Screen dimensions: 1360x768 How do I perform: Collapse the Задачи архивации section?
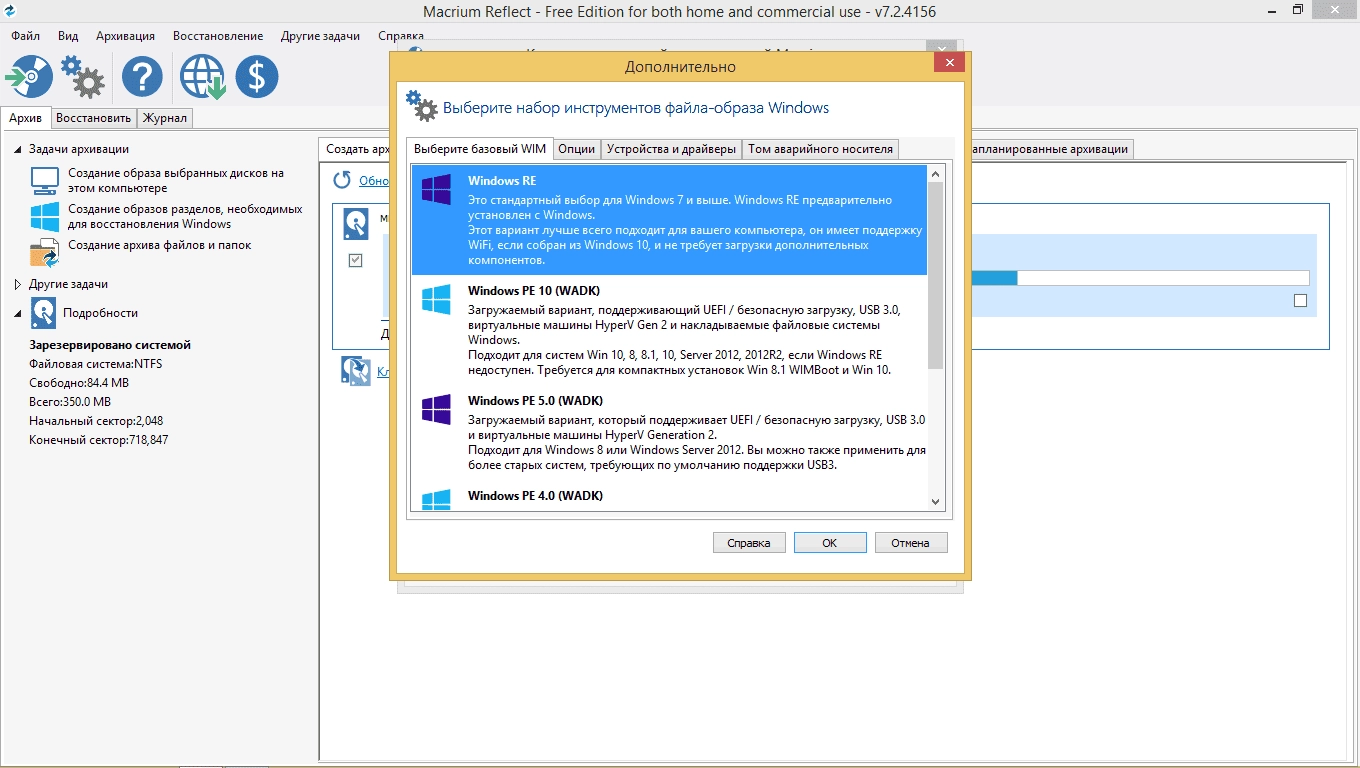pos(18,149)
